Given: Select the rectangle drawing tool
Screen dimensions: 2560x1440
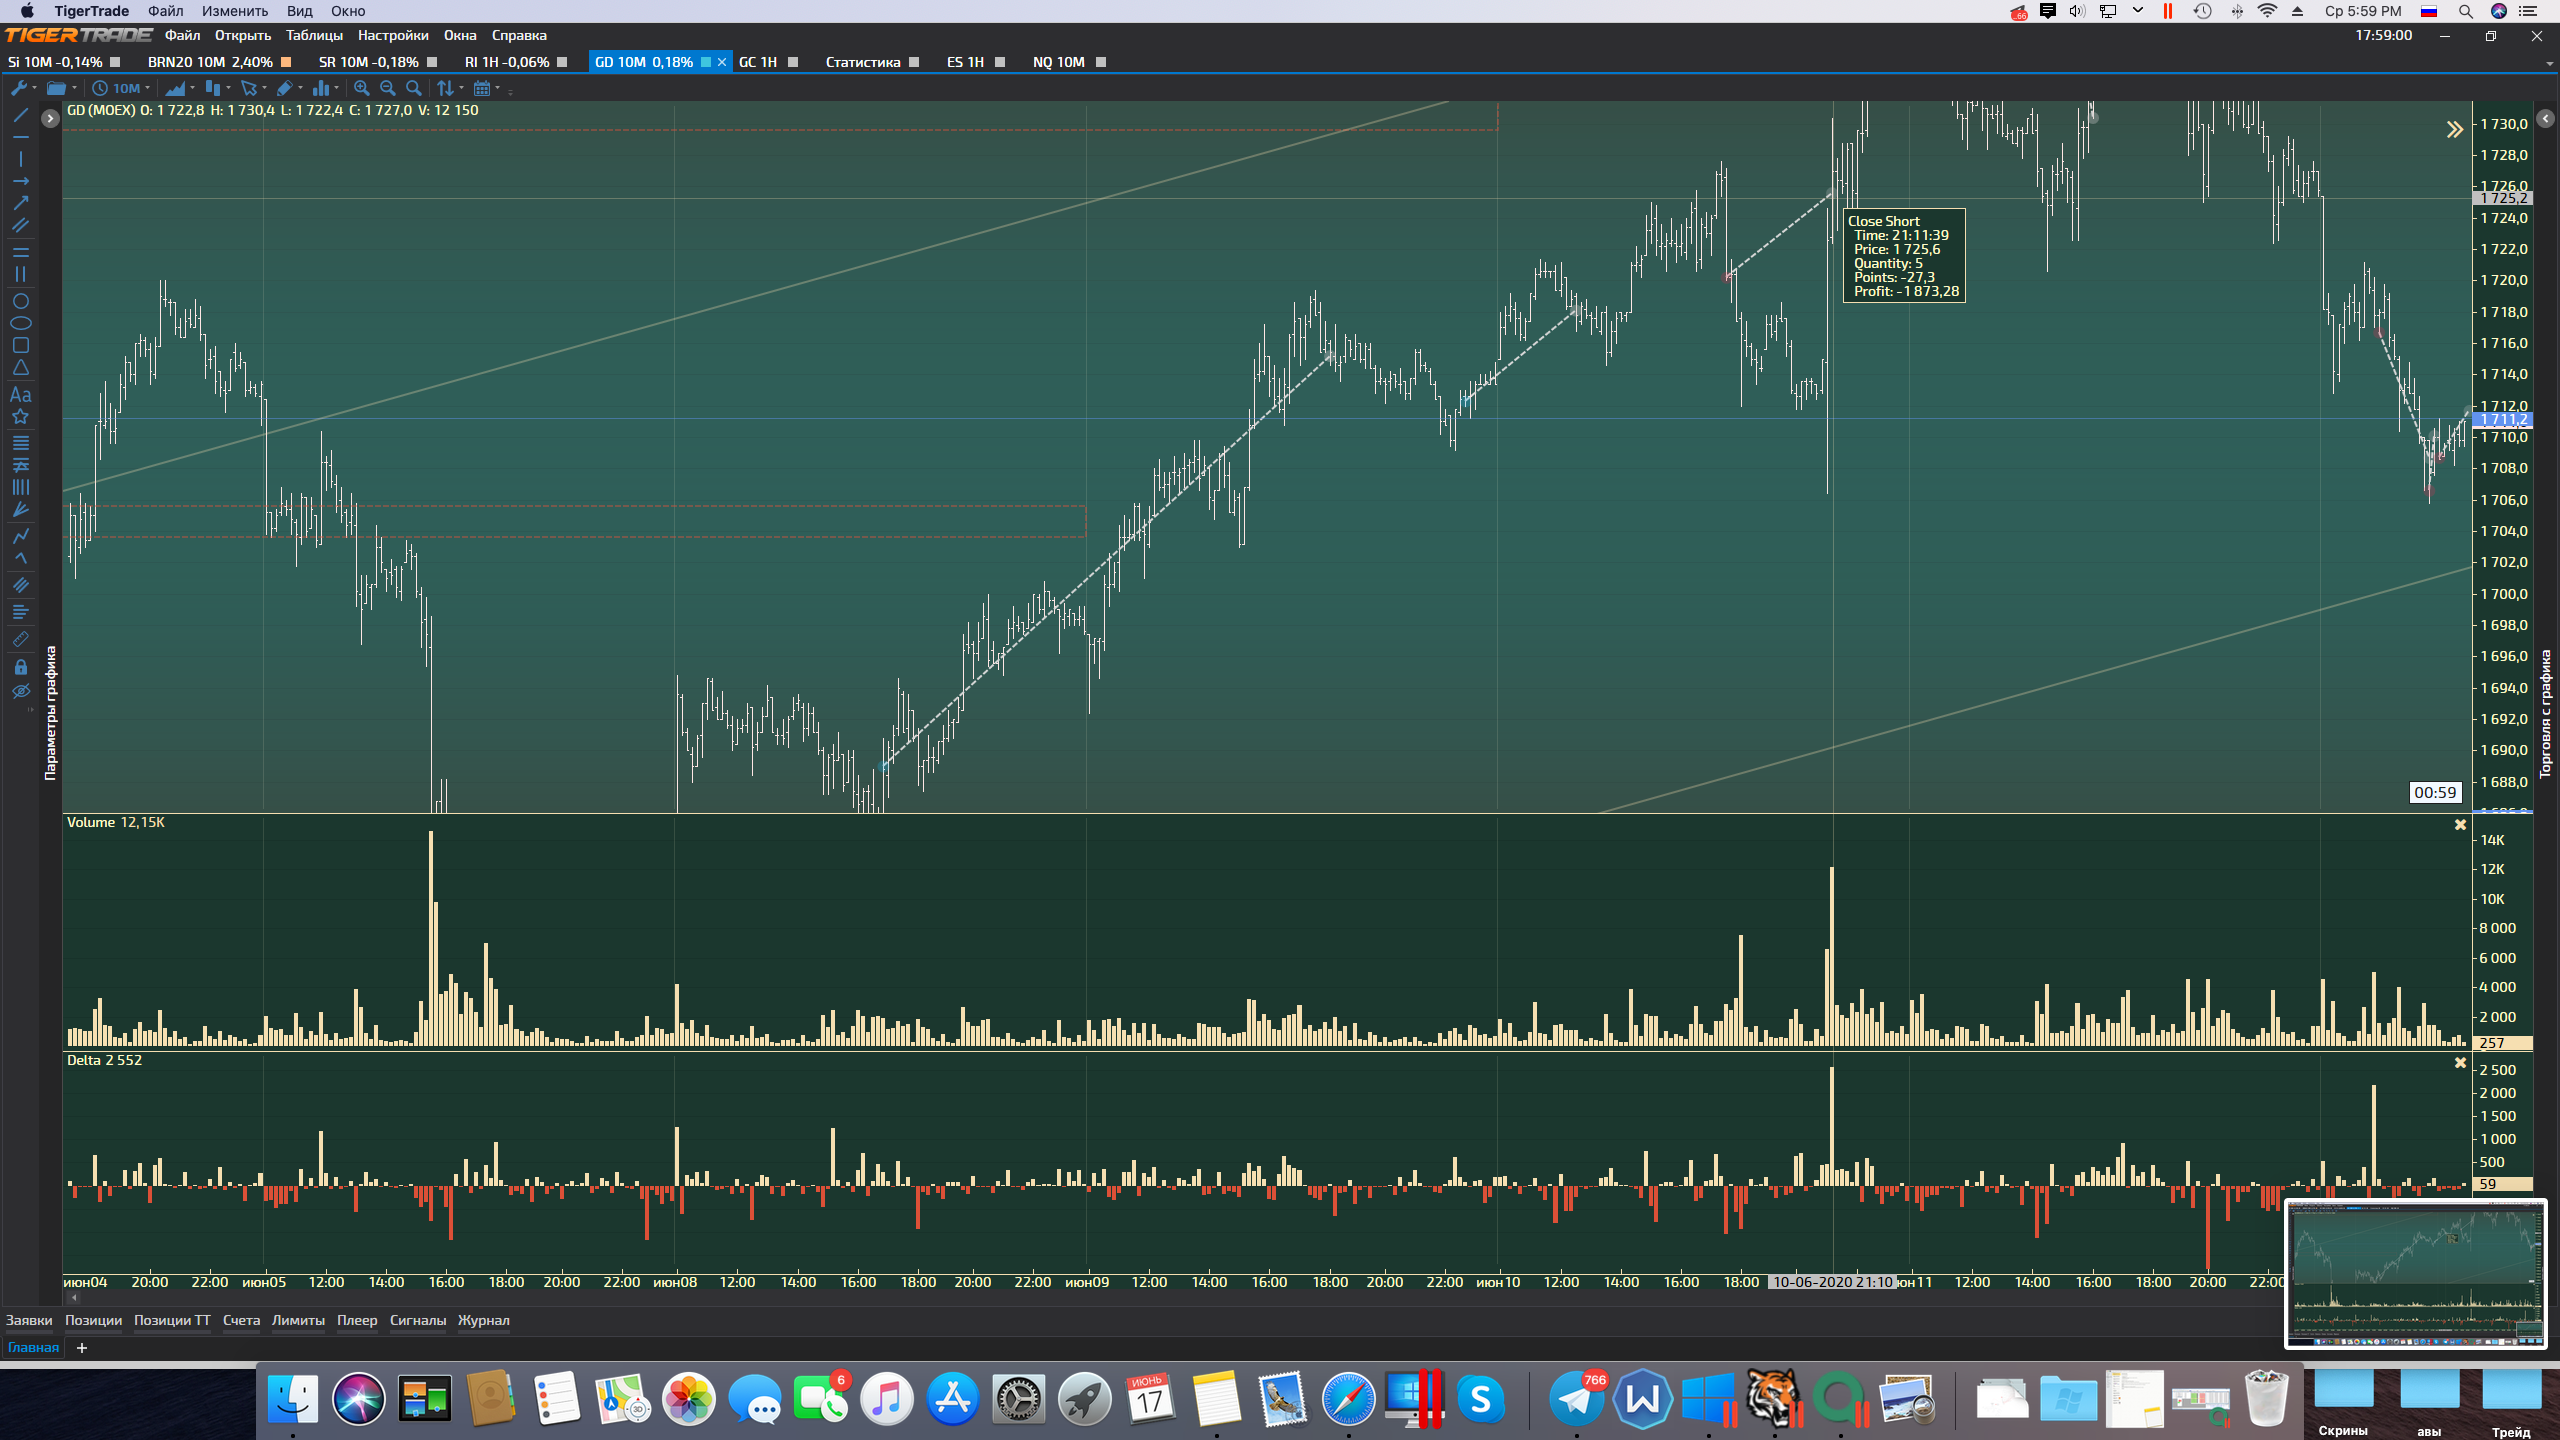Looking at the screenshot, I should (x=20, y=345).
